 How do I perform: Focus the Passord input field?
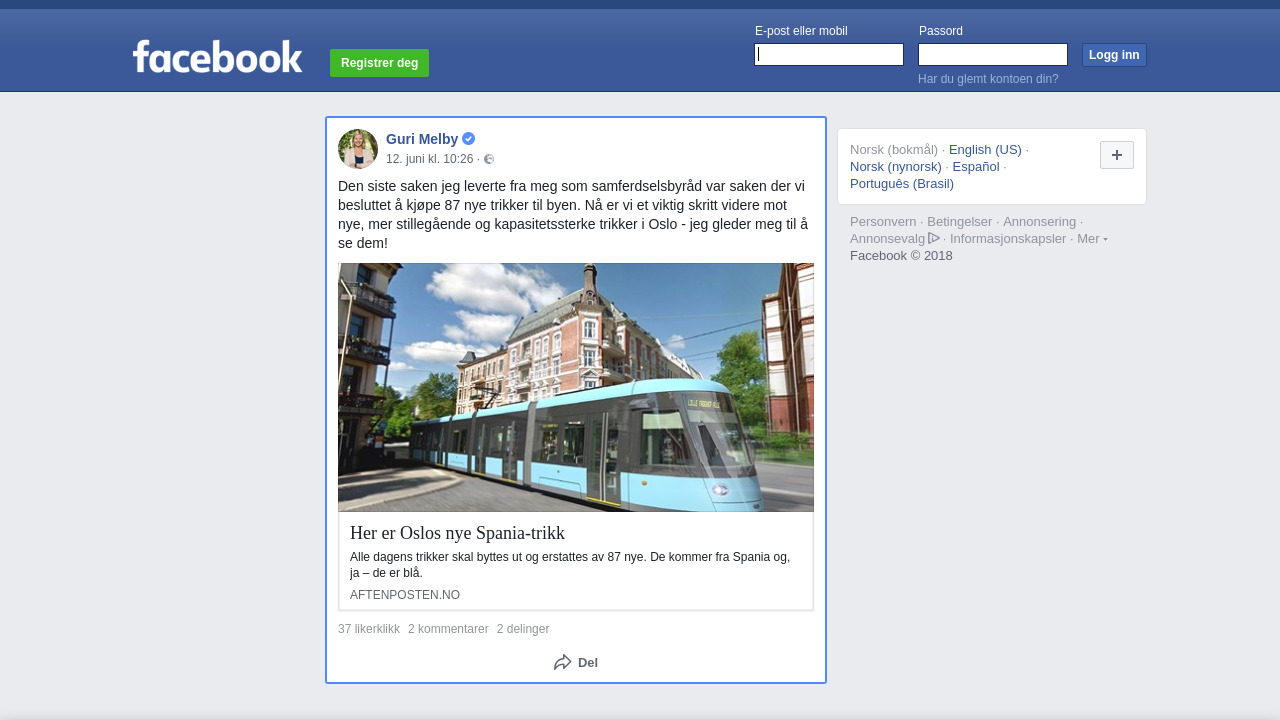click(993, 55)
